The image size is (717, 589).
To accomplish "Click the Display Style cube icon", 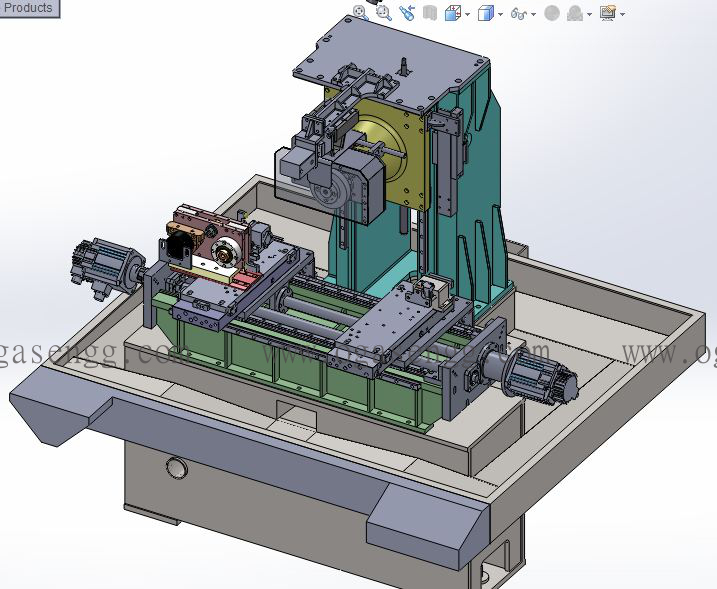I will [x=485, y=13].
